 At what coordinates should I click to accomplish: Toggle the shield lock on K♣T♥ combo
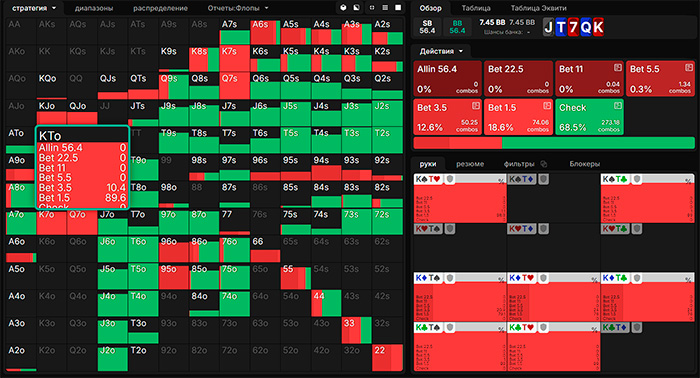tap(543, 328)
